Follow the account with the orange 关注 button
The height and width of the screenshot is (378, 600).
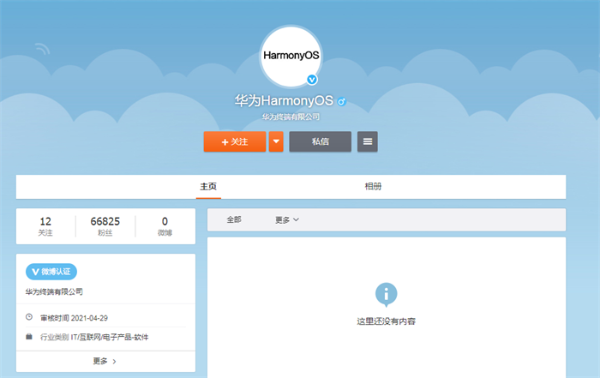pos(235,142)
